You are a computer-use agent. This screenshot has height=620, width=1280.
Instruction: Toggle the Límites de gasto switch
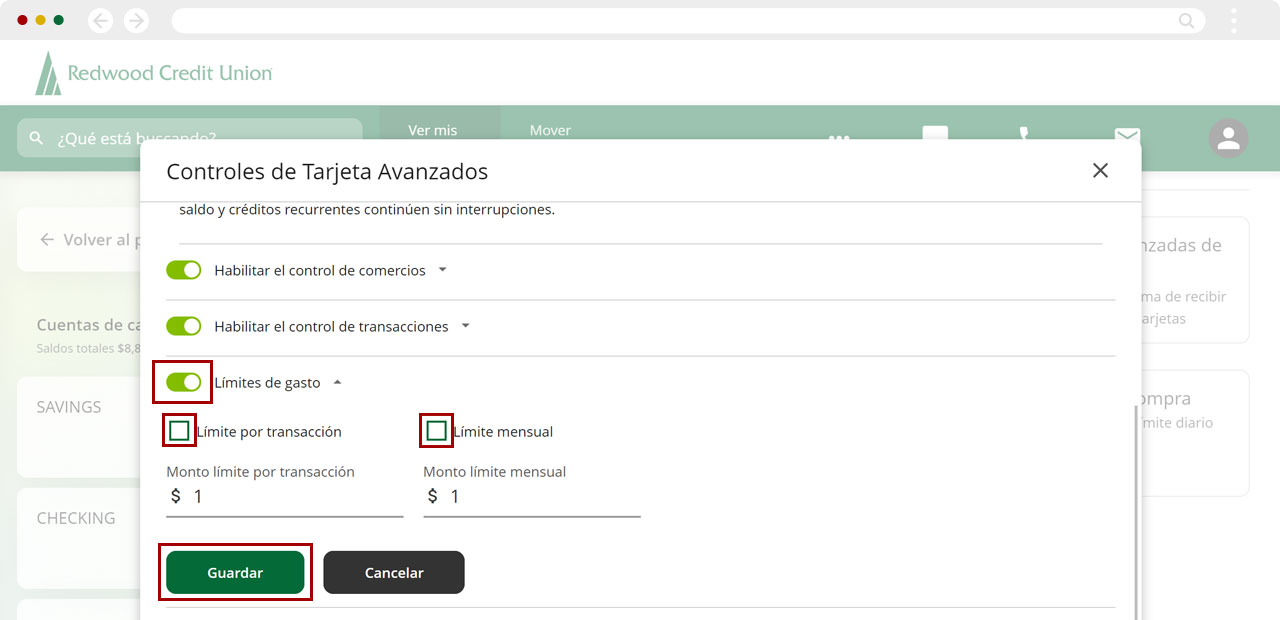(x=184, y=382)
